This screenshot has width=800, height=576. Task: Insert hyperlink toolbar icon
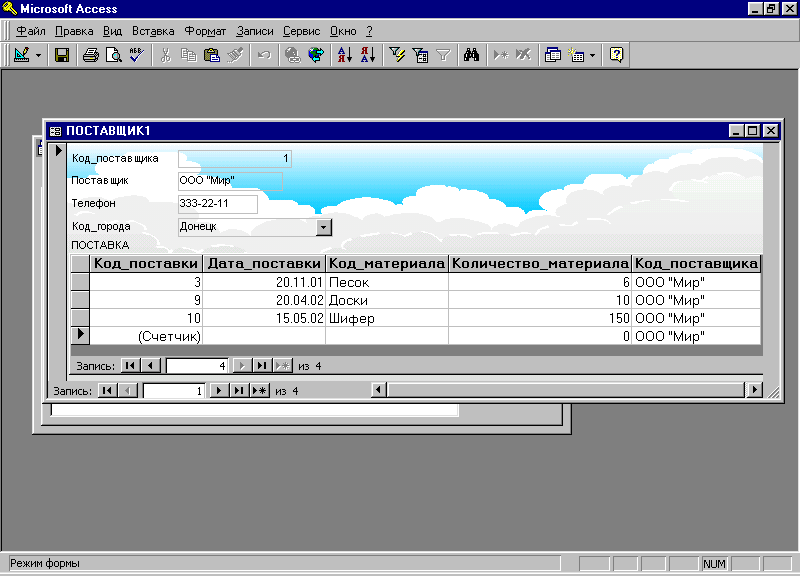pyautogui.click(x=293, y=55)
